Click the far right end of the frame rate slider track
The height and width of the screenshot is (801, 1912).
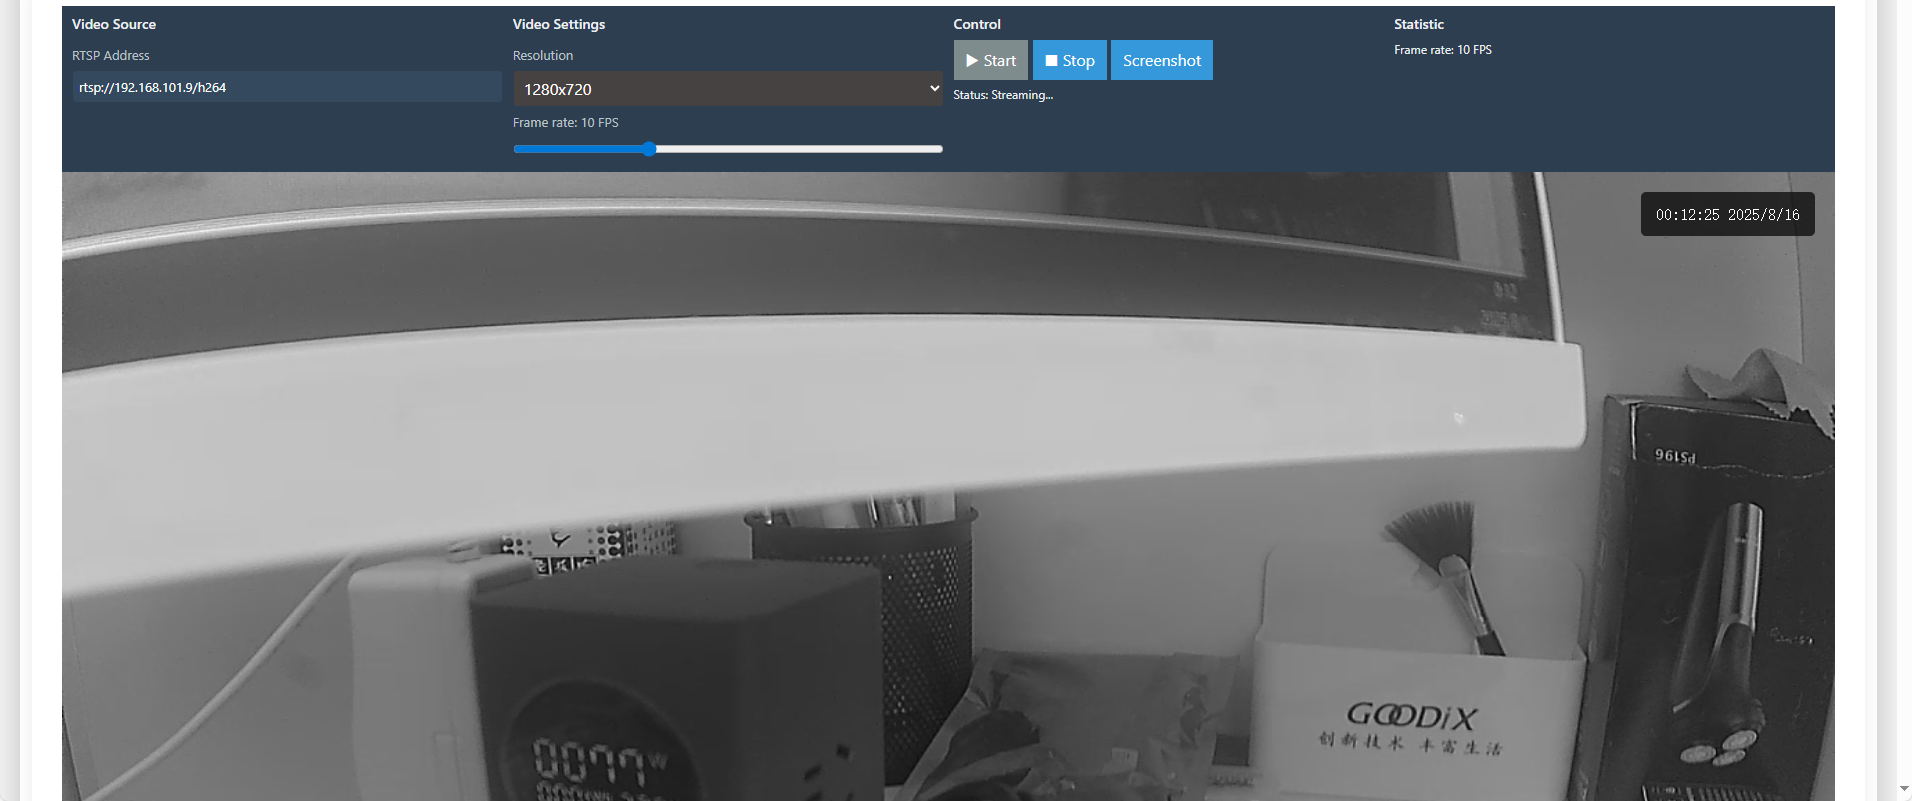(x=940, y=149)
